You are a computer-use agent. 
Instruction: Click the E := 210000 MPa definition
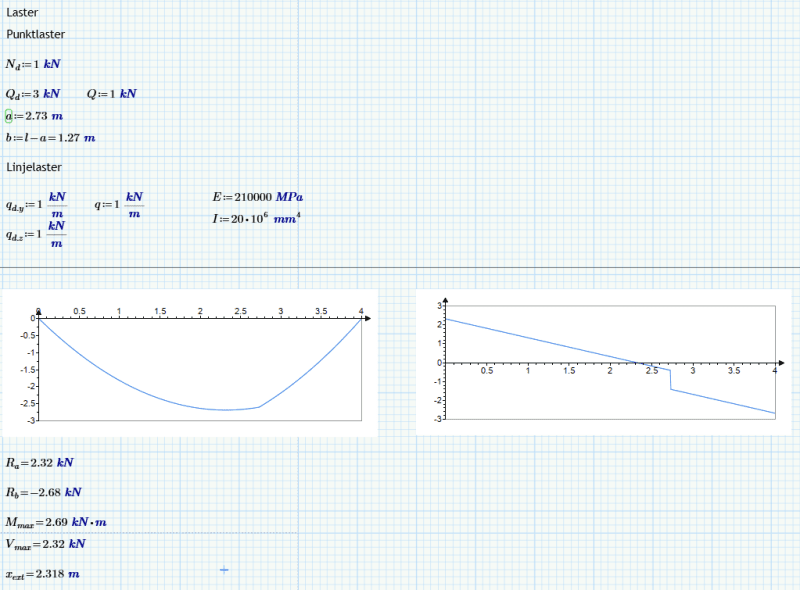(258, 197)
